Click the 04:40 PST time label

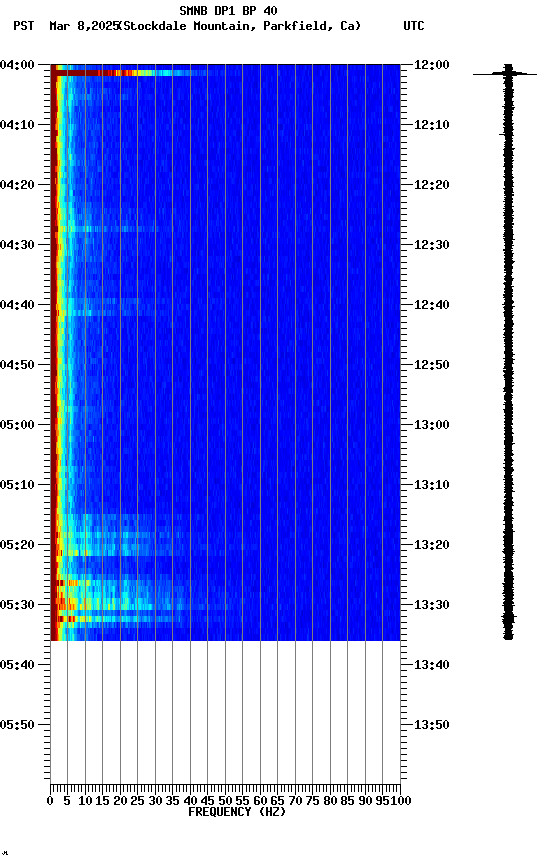(17, 305)
